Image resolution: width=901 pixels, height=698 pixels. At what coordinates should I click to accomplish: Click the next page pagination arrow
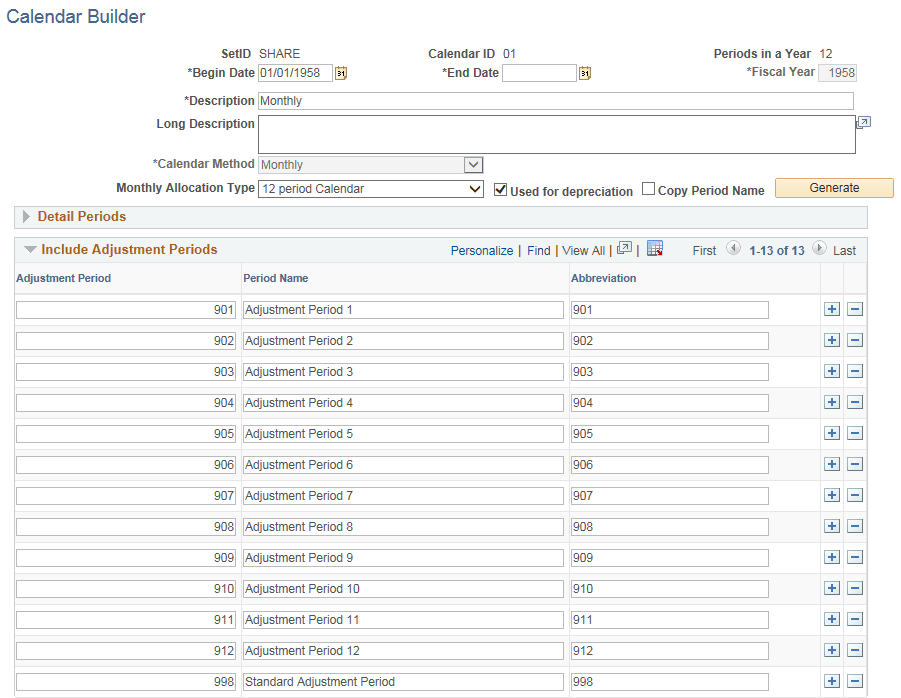point(818,250)
